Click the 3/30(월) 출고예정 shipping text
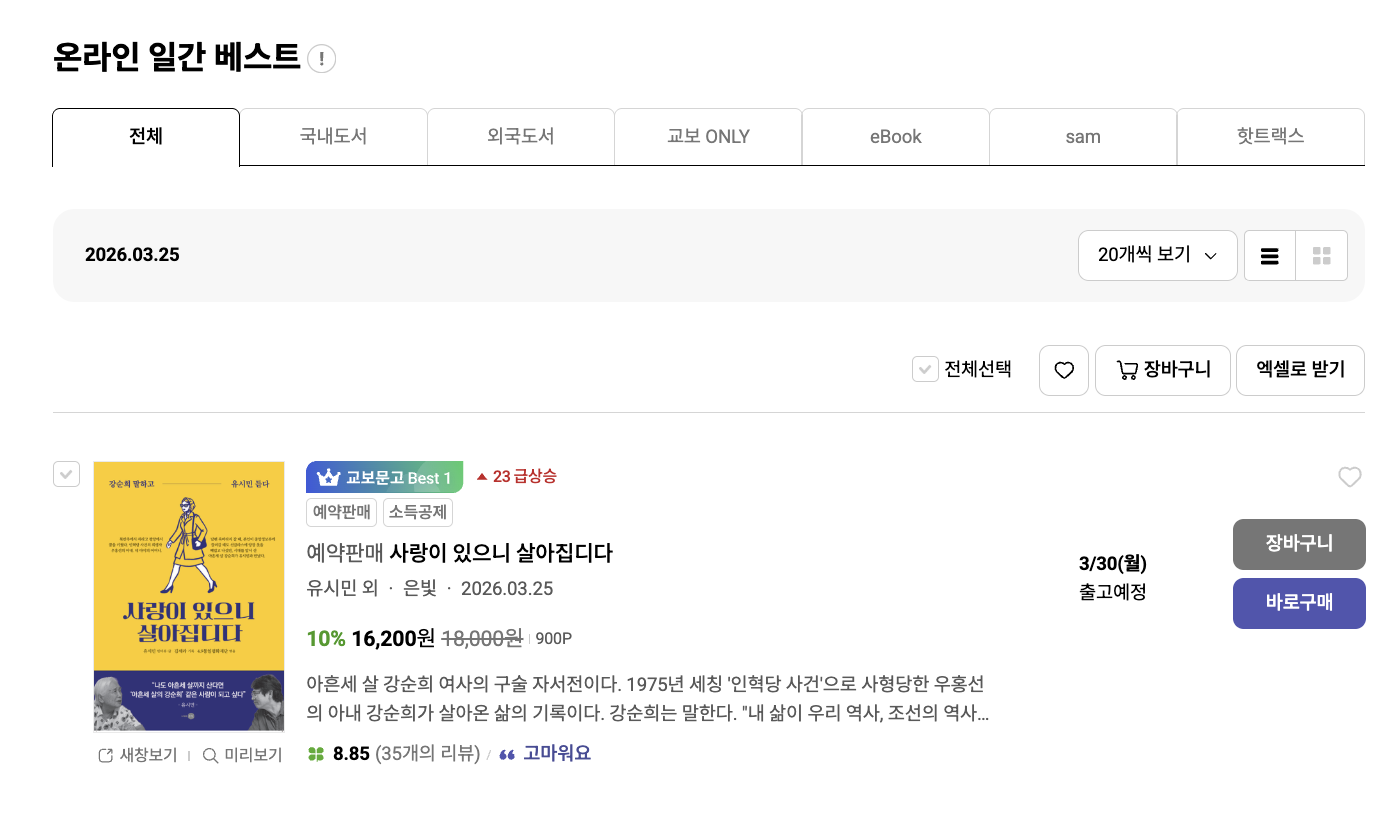This screenshot has width=1394, height=816. coord(1113,577)
